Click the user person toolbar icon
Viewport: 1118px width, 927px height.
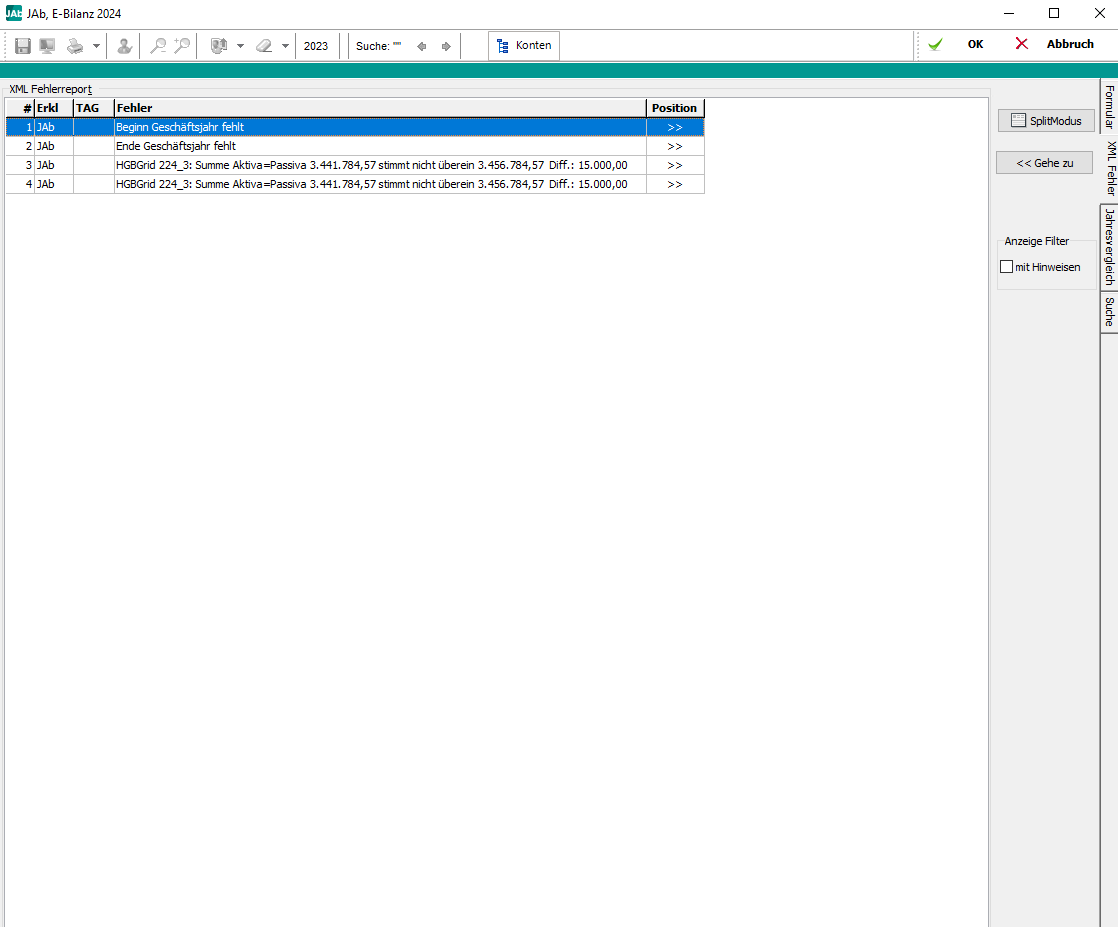[124, 46]
